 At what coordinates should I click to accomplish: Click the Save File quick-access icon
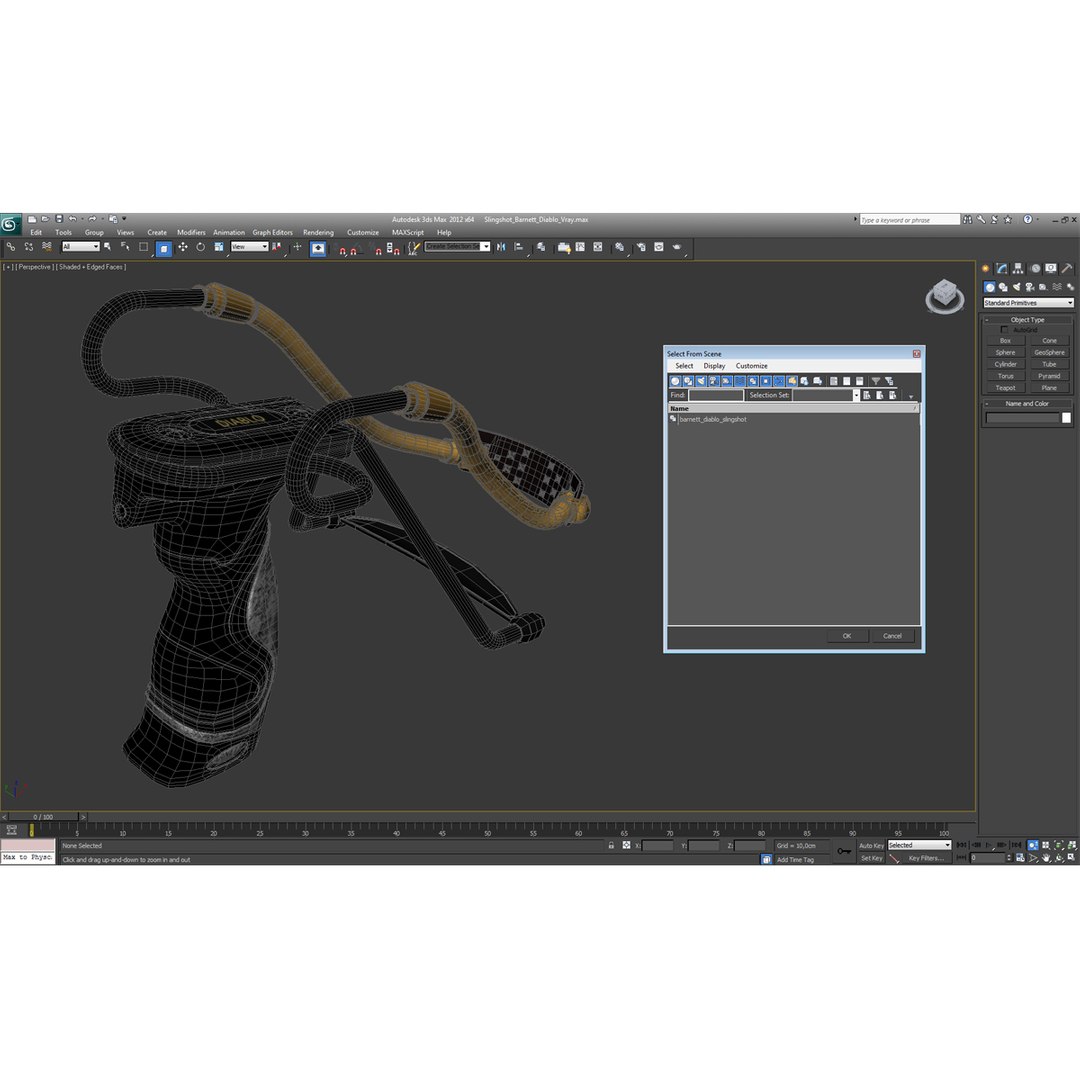click(x=59, y=219)
